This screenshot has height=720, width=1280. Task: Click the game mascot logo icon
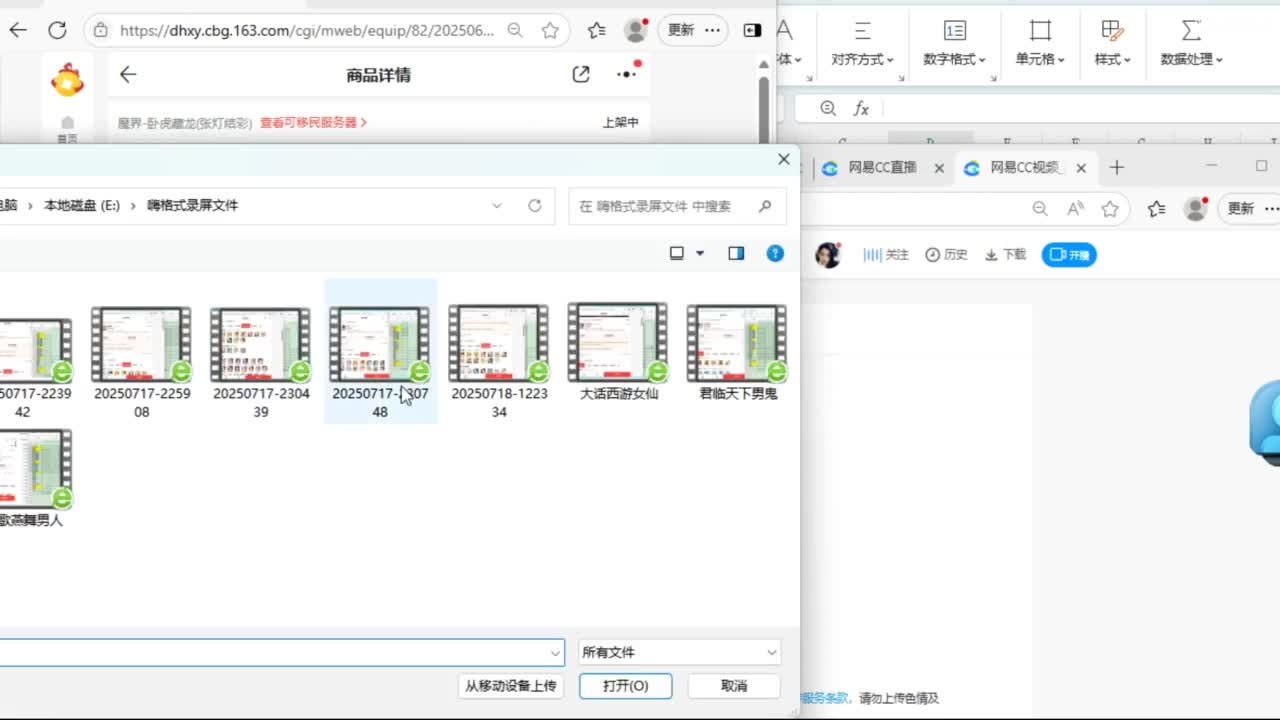point(67,80)
